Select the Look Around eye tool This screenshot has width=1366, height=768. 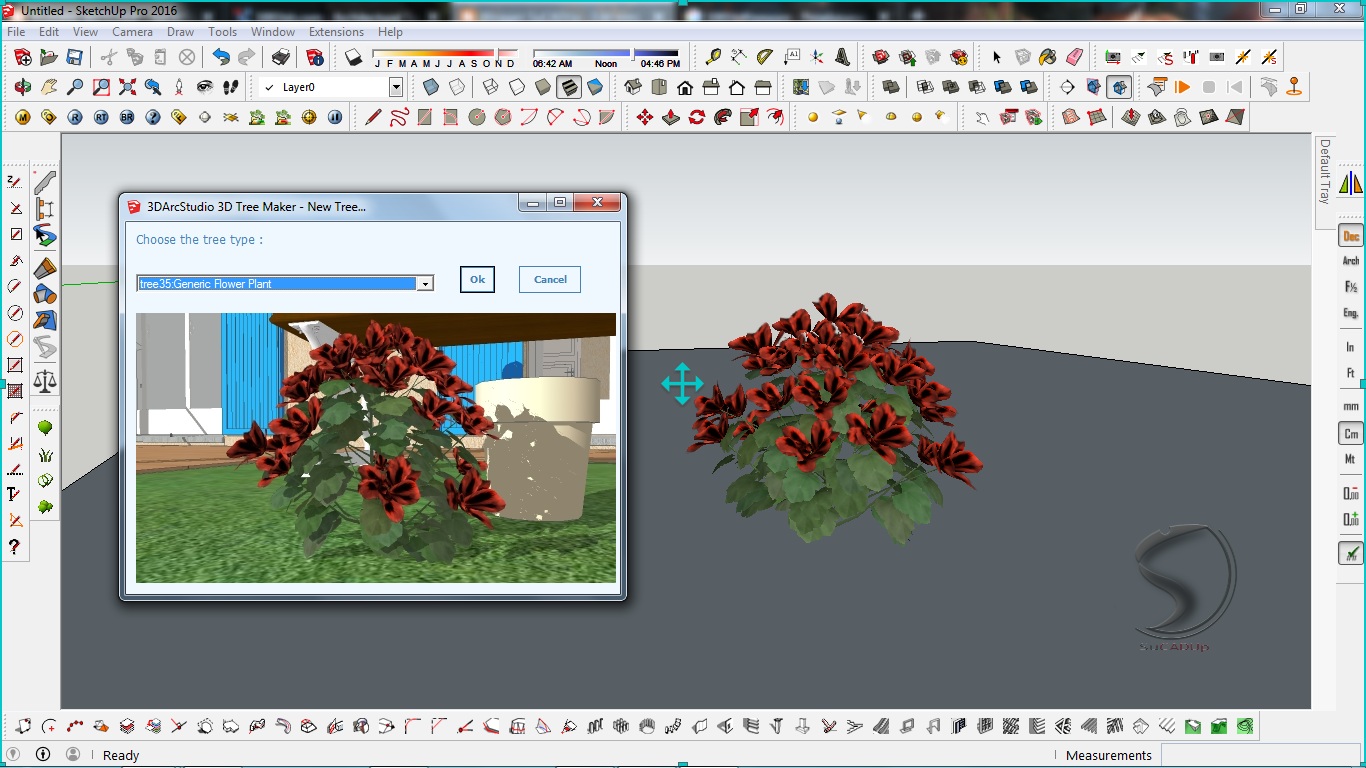(x=206, y=87)
